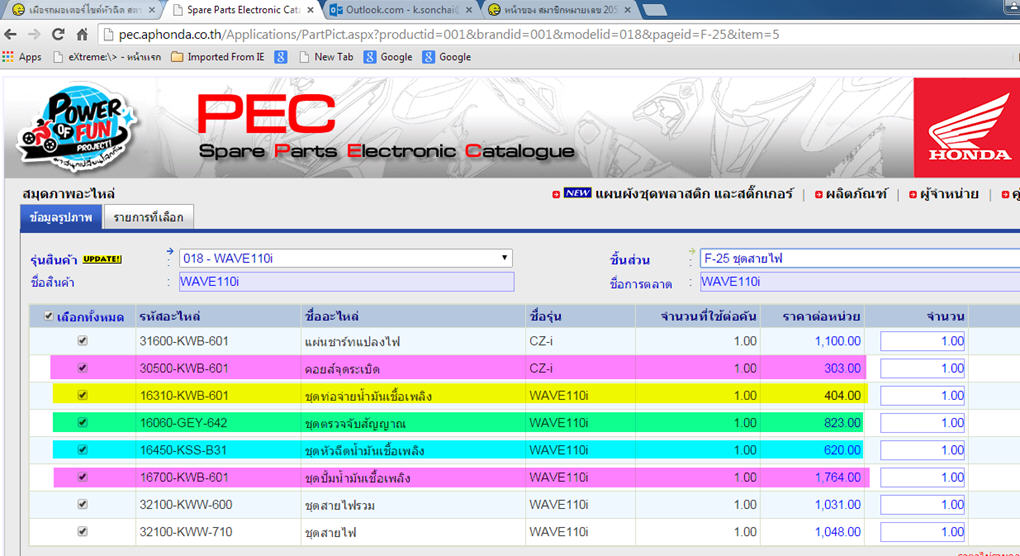Image resolution: width=1020 pixels, height=556 pixels.
Task: Click part name ชุดสายไฟรวม
Action: [x=340, y=505]
